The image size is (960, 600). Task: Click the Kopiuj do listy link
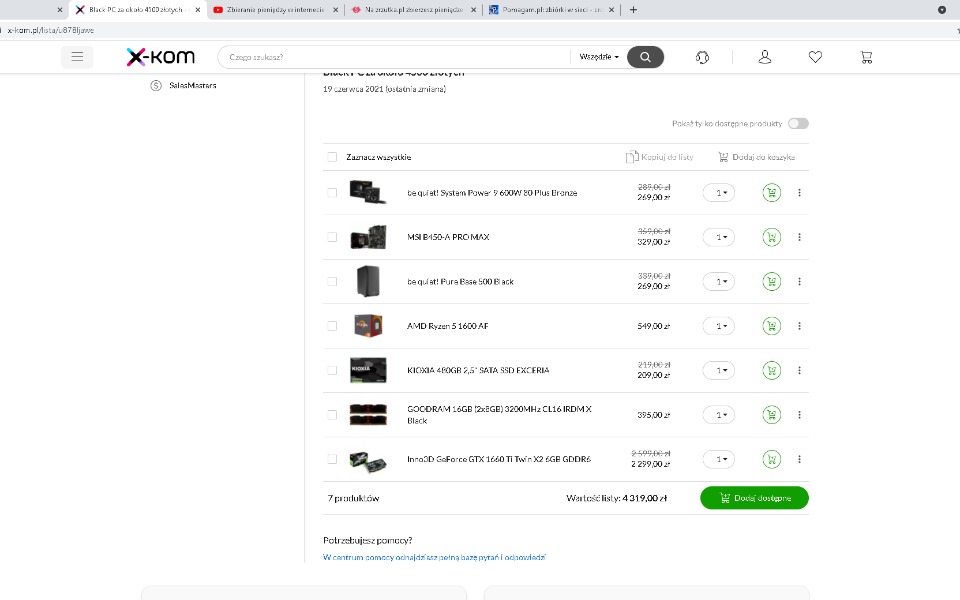coord(659,157)
